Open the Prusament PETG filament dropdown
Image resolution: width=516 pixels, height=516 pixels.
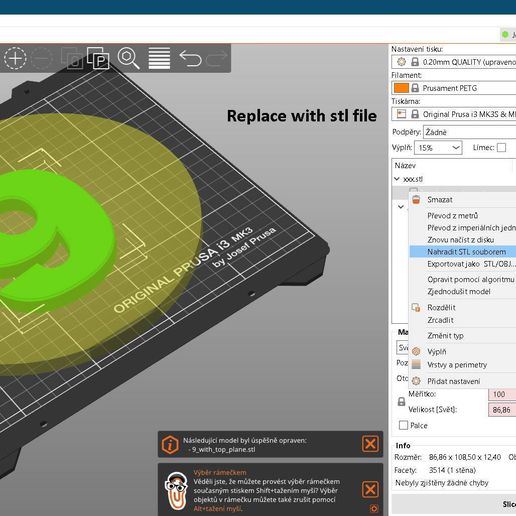pyautogui.click(x=453, y=88)
